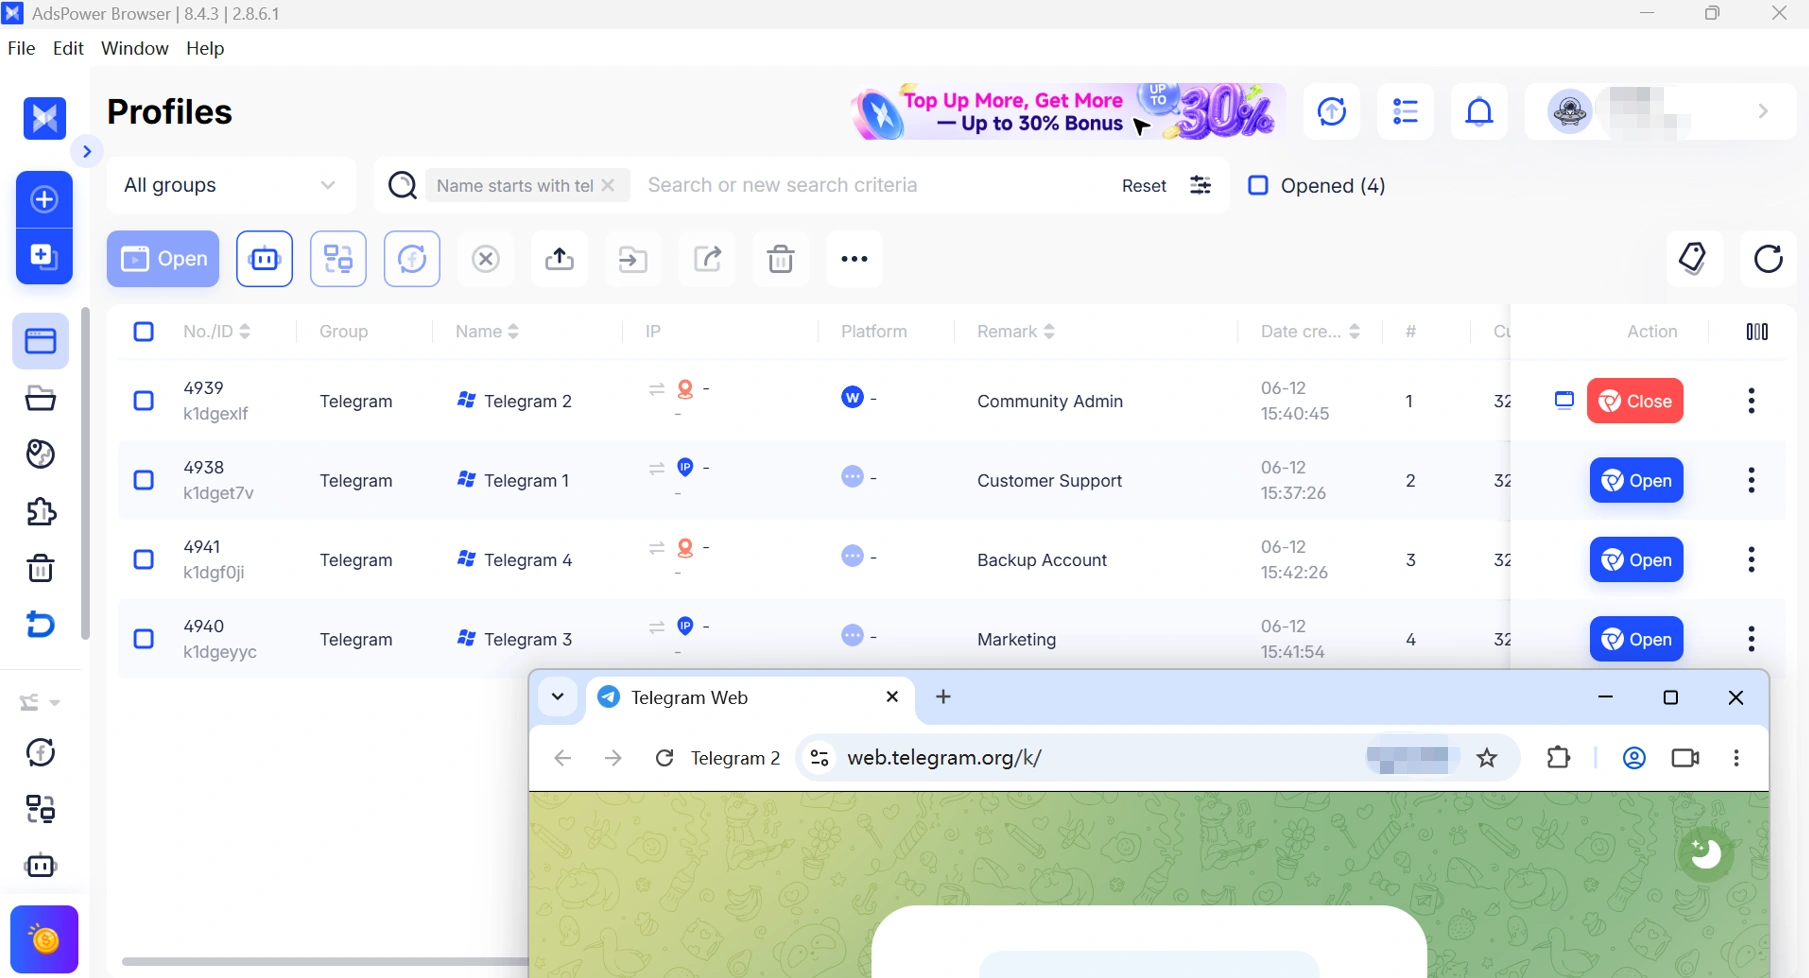Check the box for profile 4938

(x=144, y=480)
